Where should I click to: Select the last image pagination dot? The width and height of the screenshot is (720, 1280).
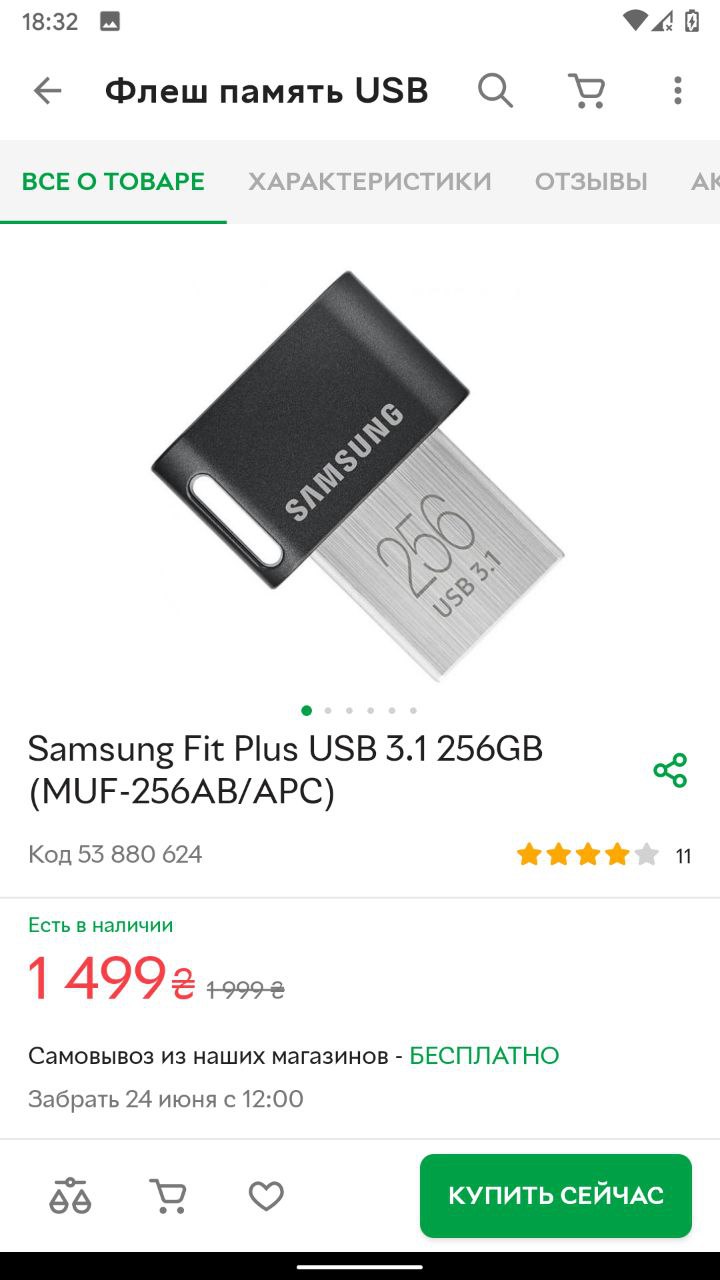point(413,710)
